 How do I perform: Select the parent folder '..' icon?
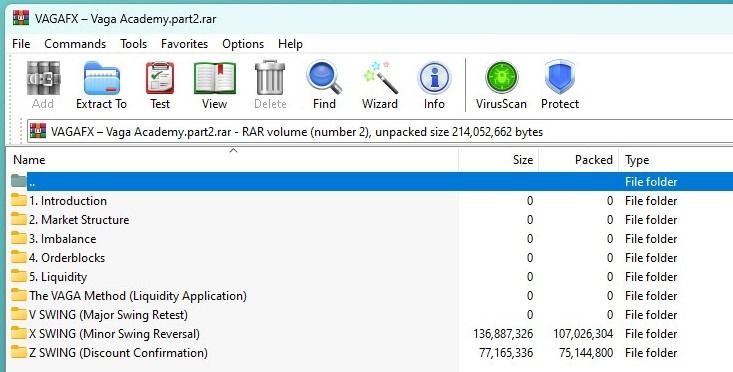coord(18,181)
